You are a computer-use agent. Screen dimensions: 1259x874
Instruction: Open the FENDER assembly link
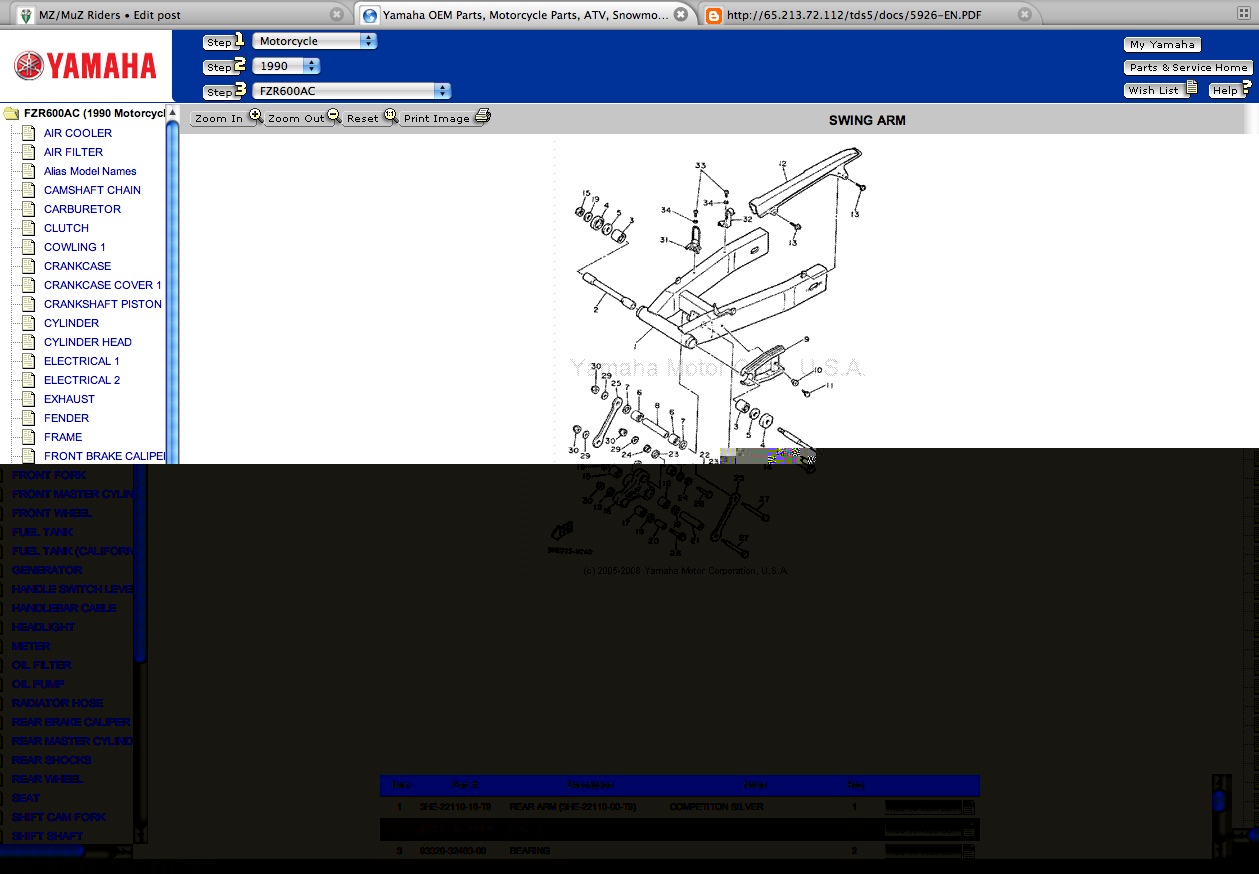(x=66, y=418)
